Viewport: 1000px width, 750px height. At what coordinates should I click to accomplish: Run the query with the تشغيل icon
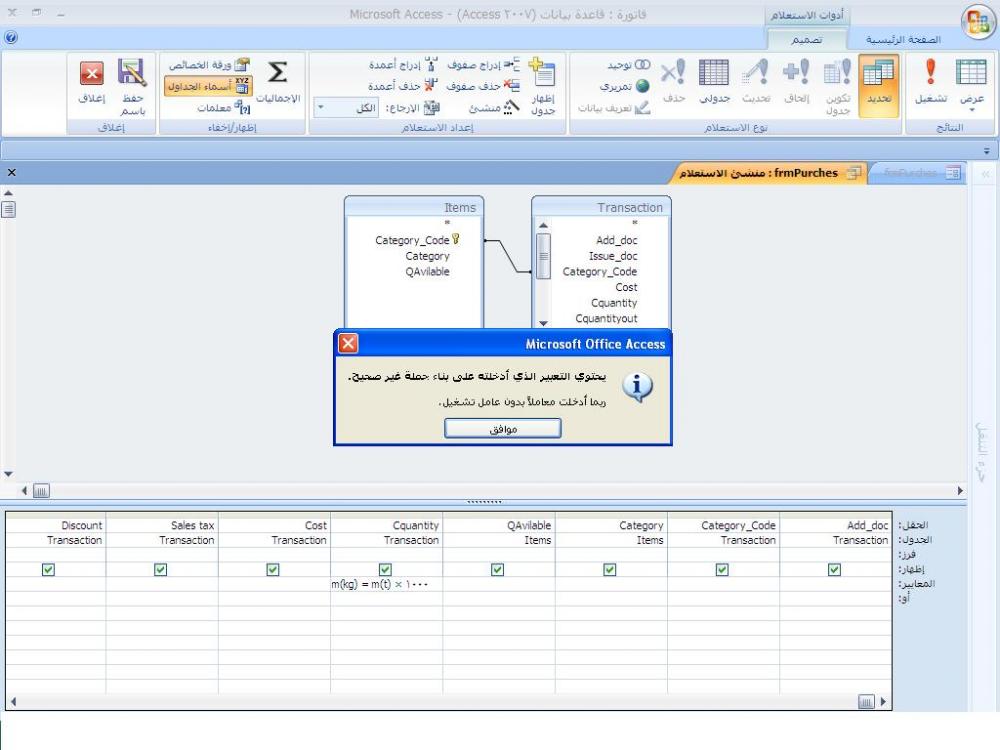930,80
